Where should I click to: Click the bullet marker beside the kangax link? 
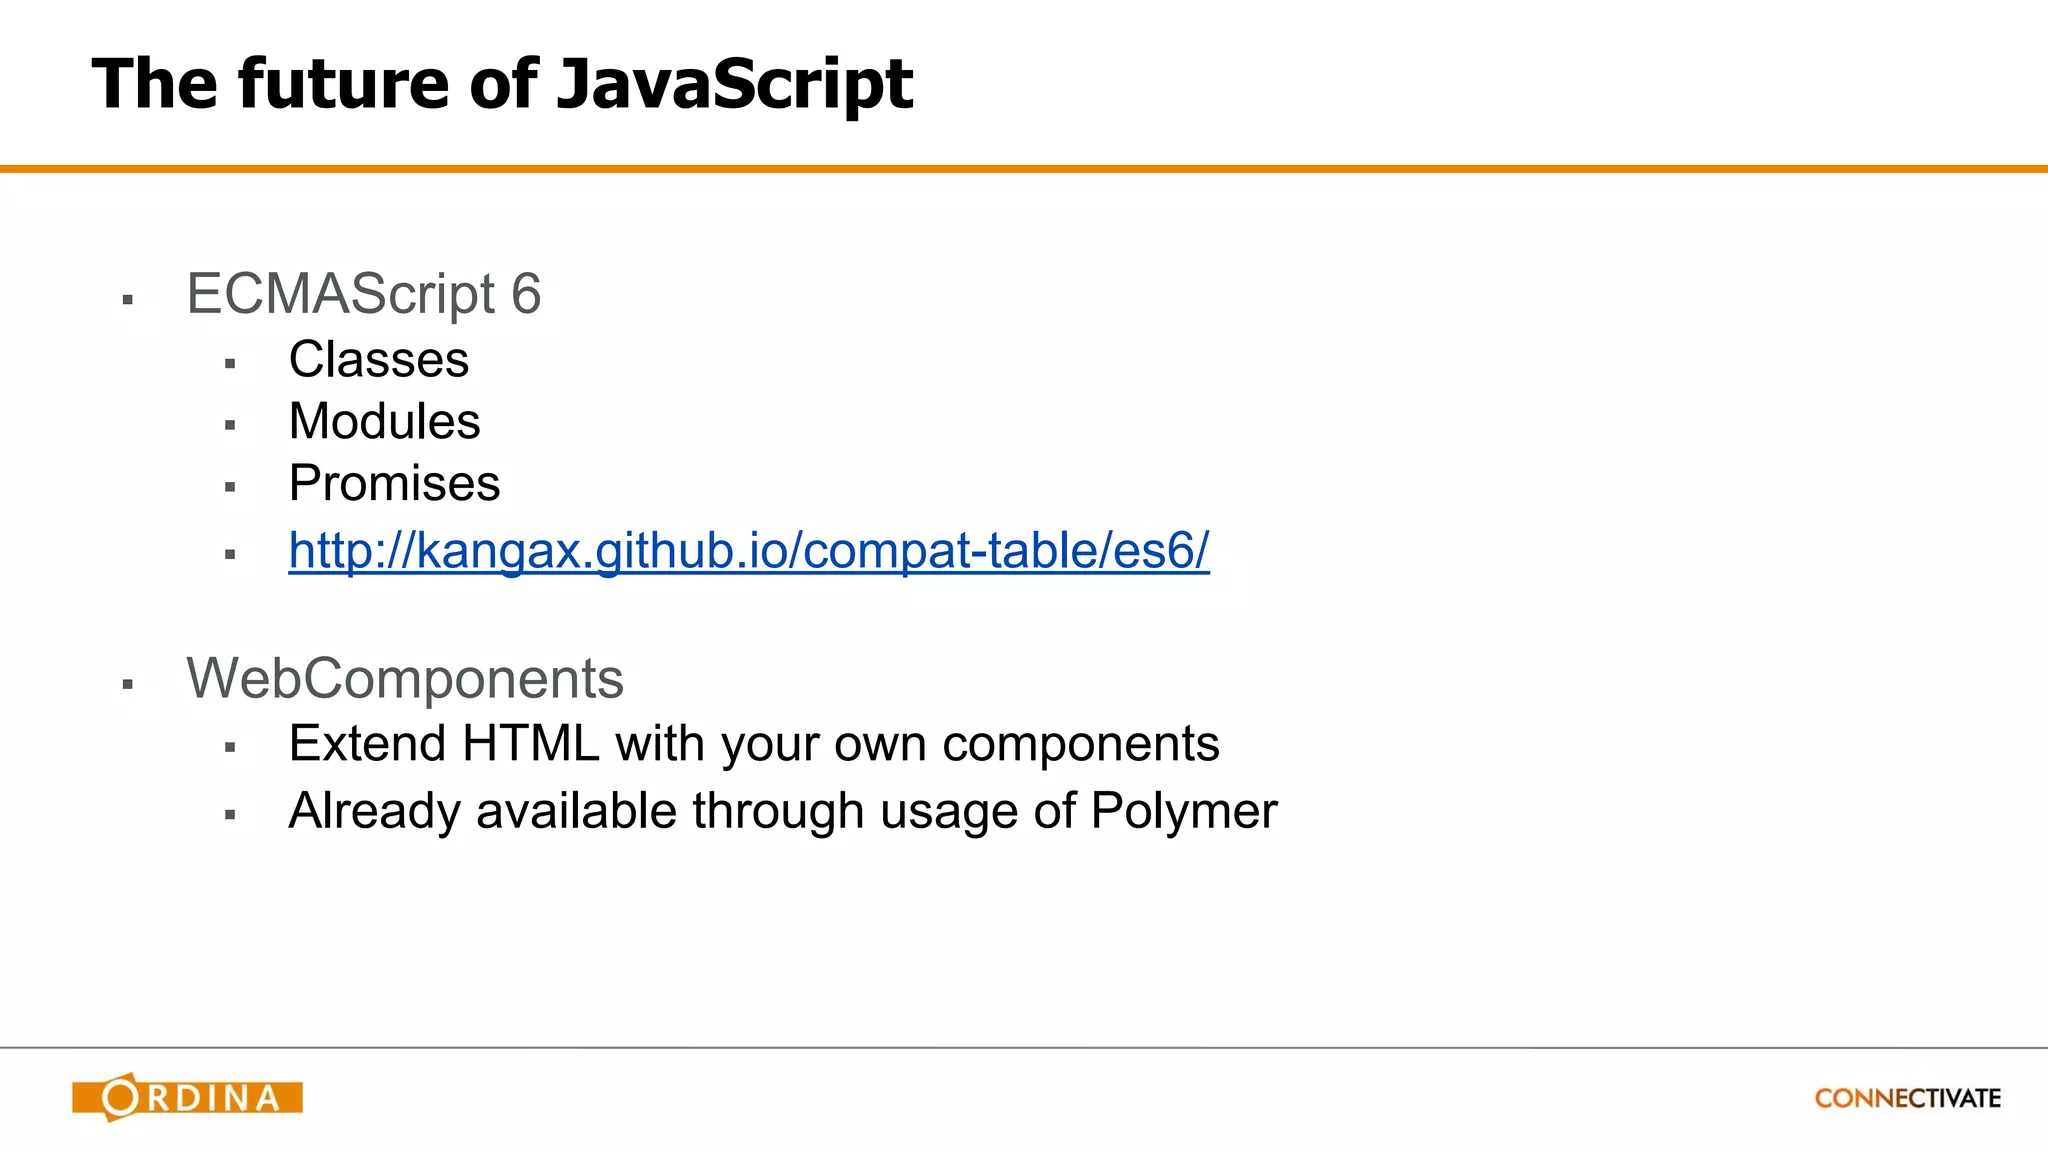(x=230, y=554)
